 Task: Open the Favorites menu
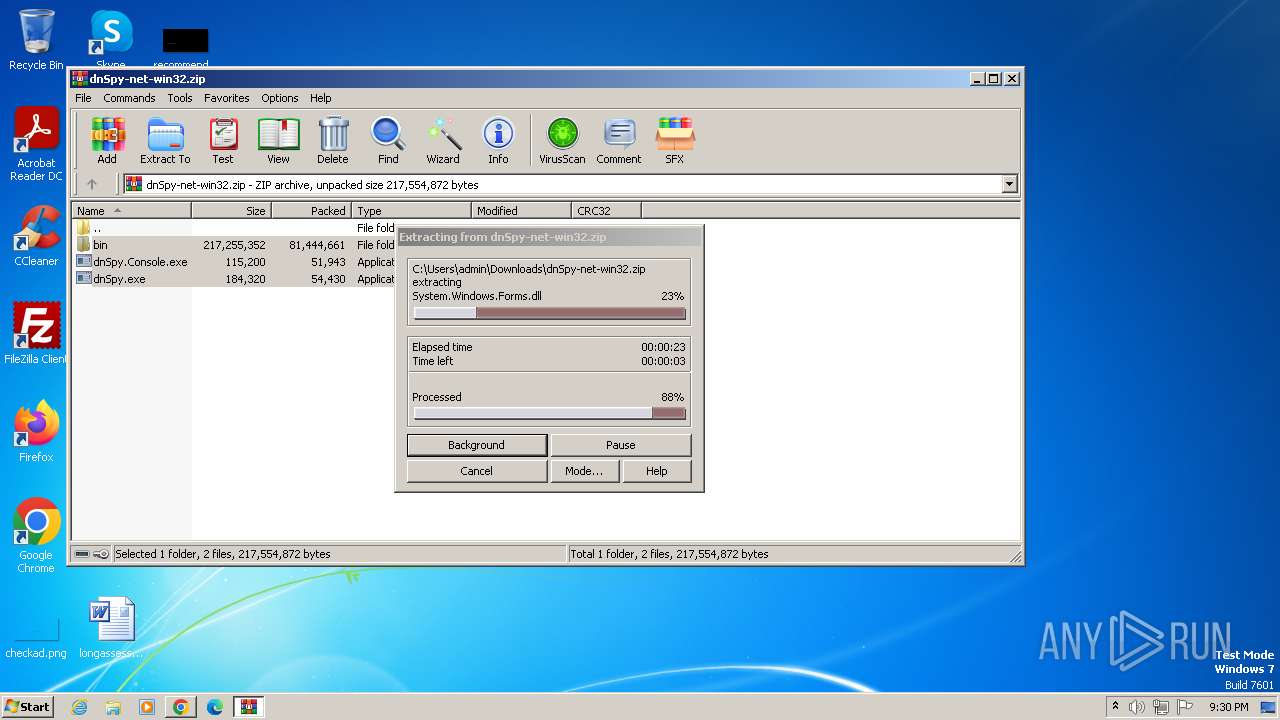pos(227,98)
